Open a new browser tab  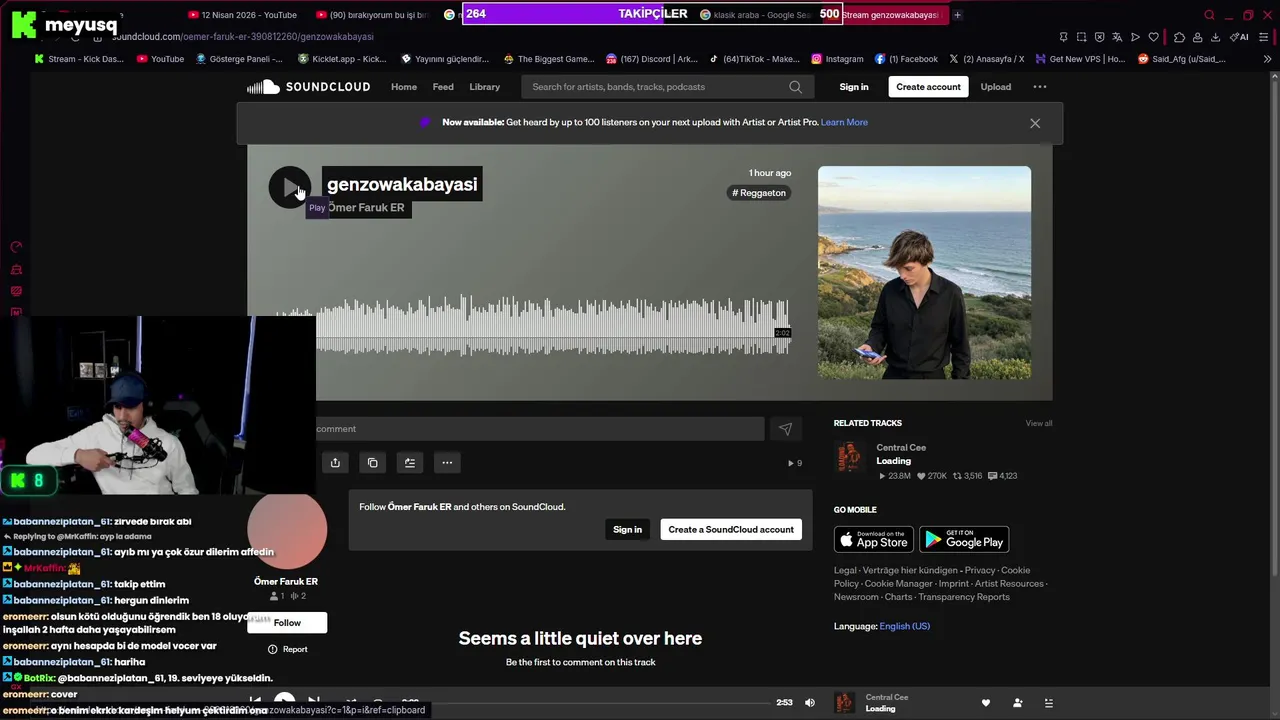click(x=957, y=15)
